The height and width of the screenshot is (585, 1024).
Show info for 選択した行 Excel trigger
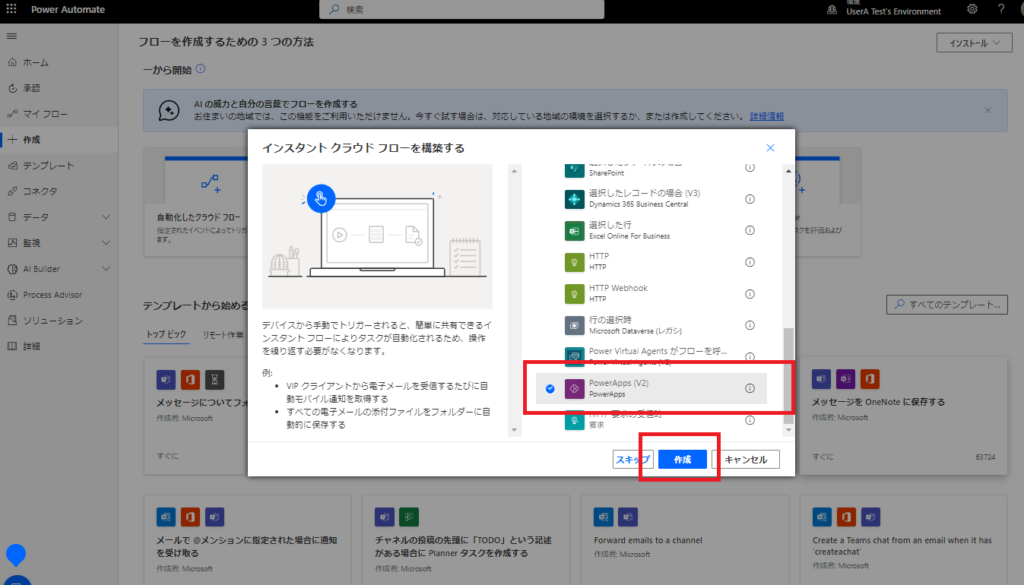click(x=750, y=230)
